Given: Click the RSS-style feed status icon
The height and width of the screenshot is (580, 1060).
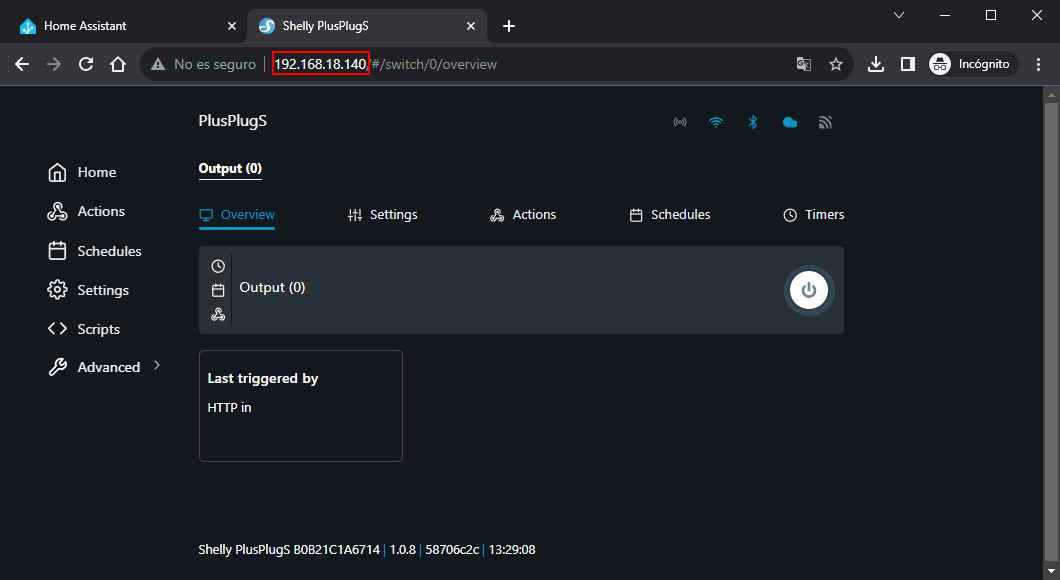Looking at the screenshot, I should pos(825,122).
